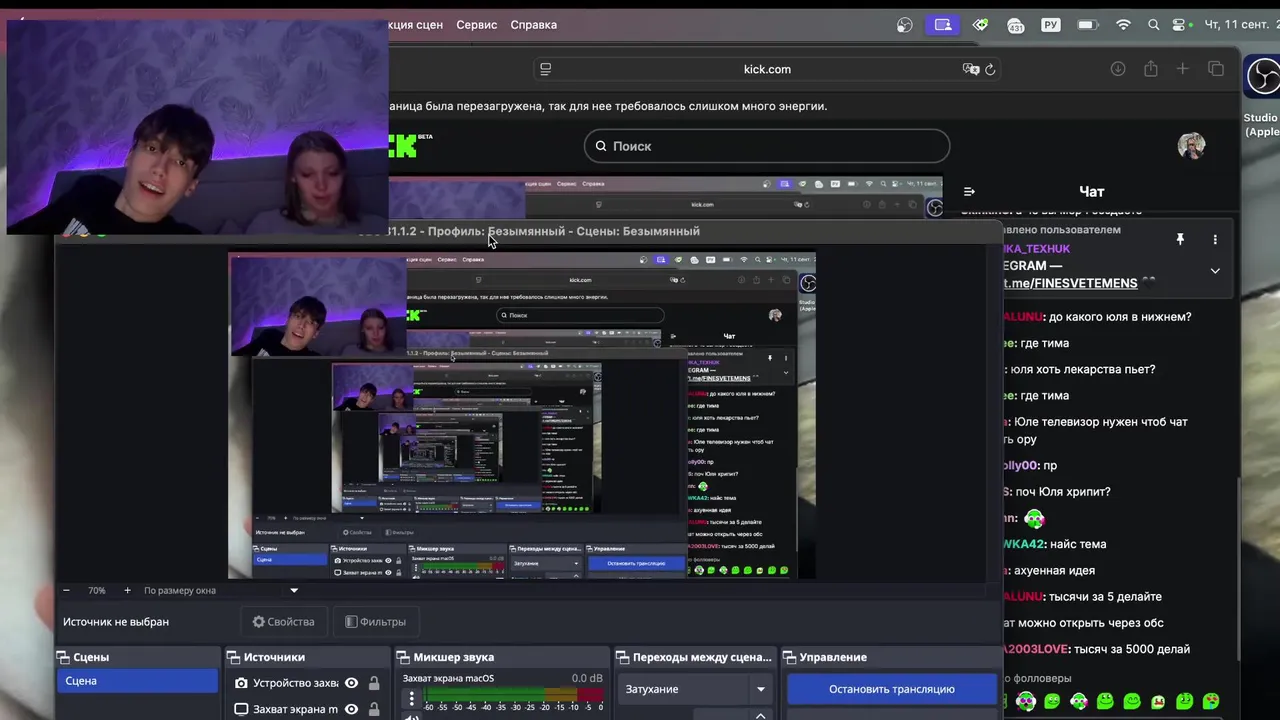Click the Микшер звука dock panel icon
The image size is (1280, 720).
pos(404,658)
